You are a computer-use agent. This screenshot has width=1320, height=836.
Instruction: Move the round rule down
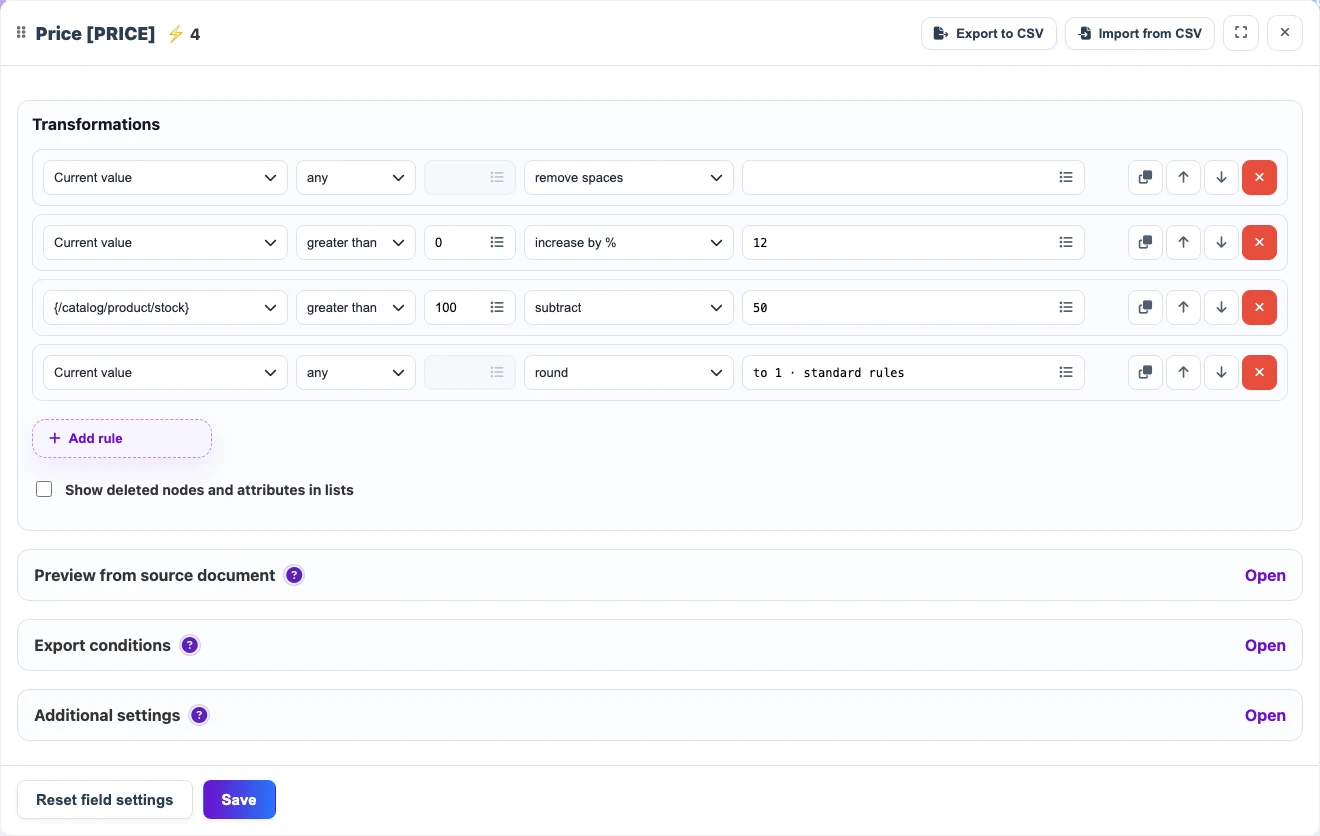coord(1221,372)
